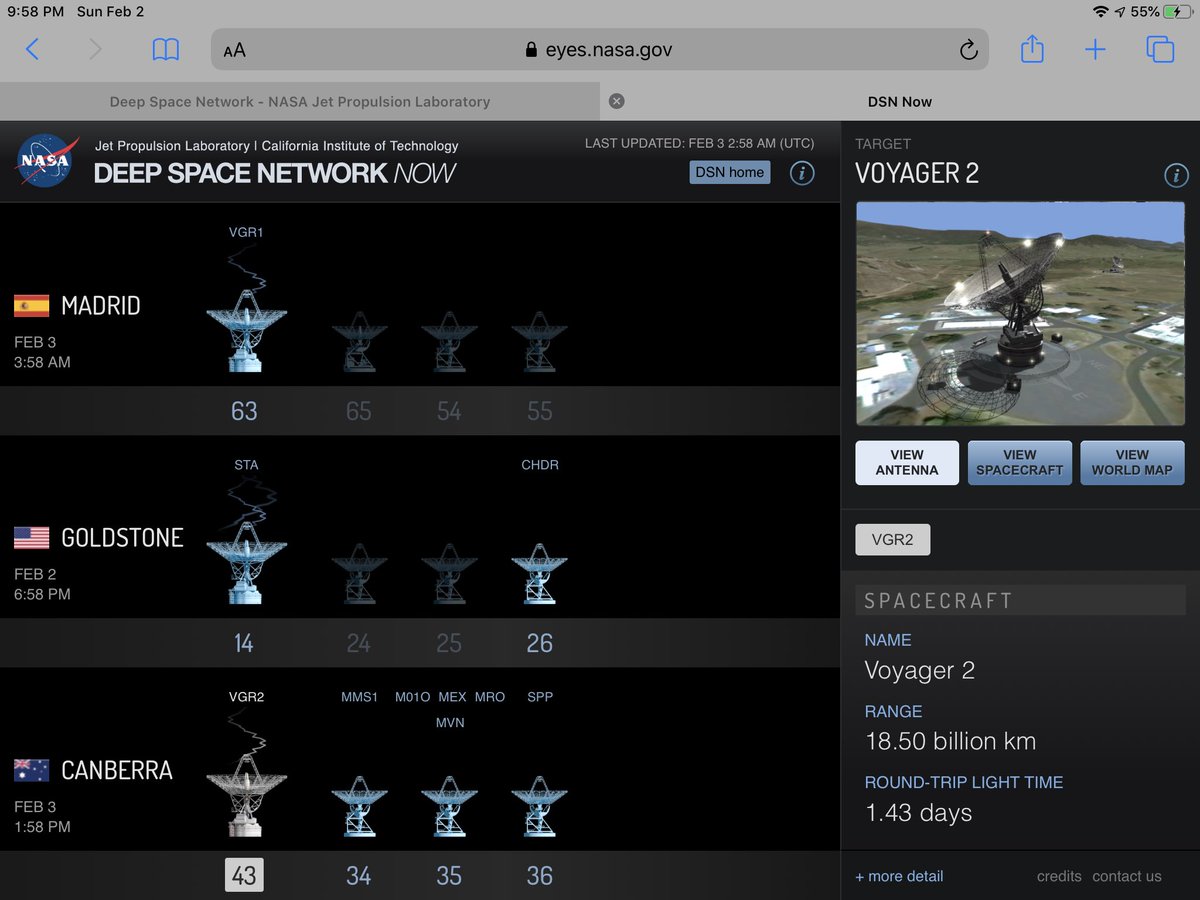
Task: Select Goldstone antenna dish 26
Action: pyautogui.click(x=539, y=573)
